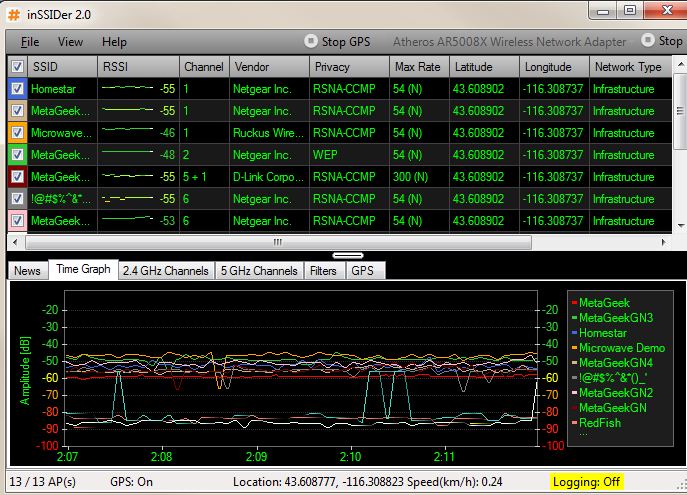Click Microwave Demo entry in graph legend
Image resolution: width=687 pixels, height=495 pixels.
click(621, 348)
